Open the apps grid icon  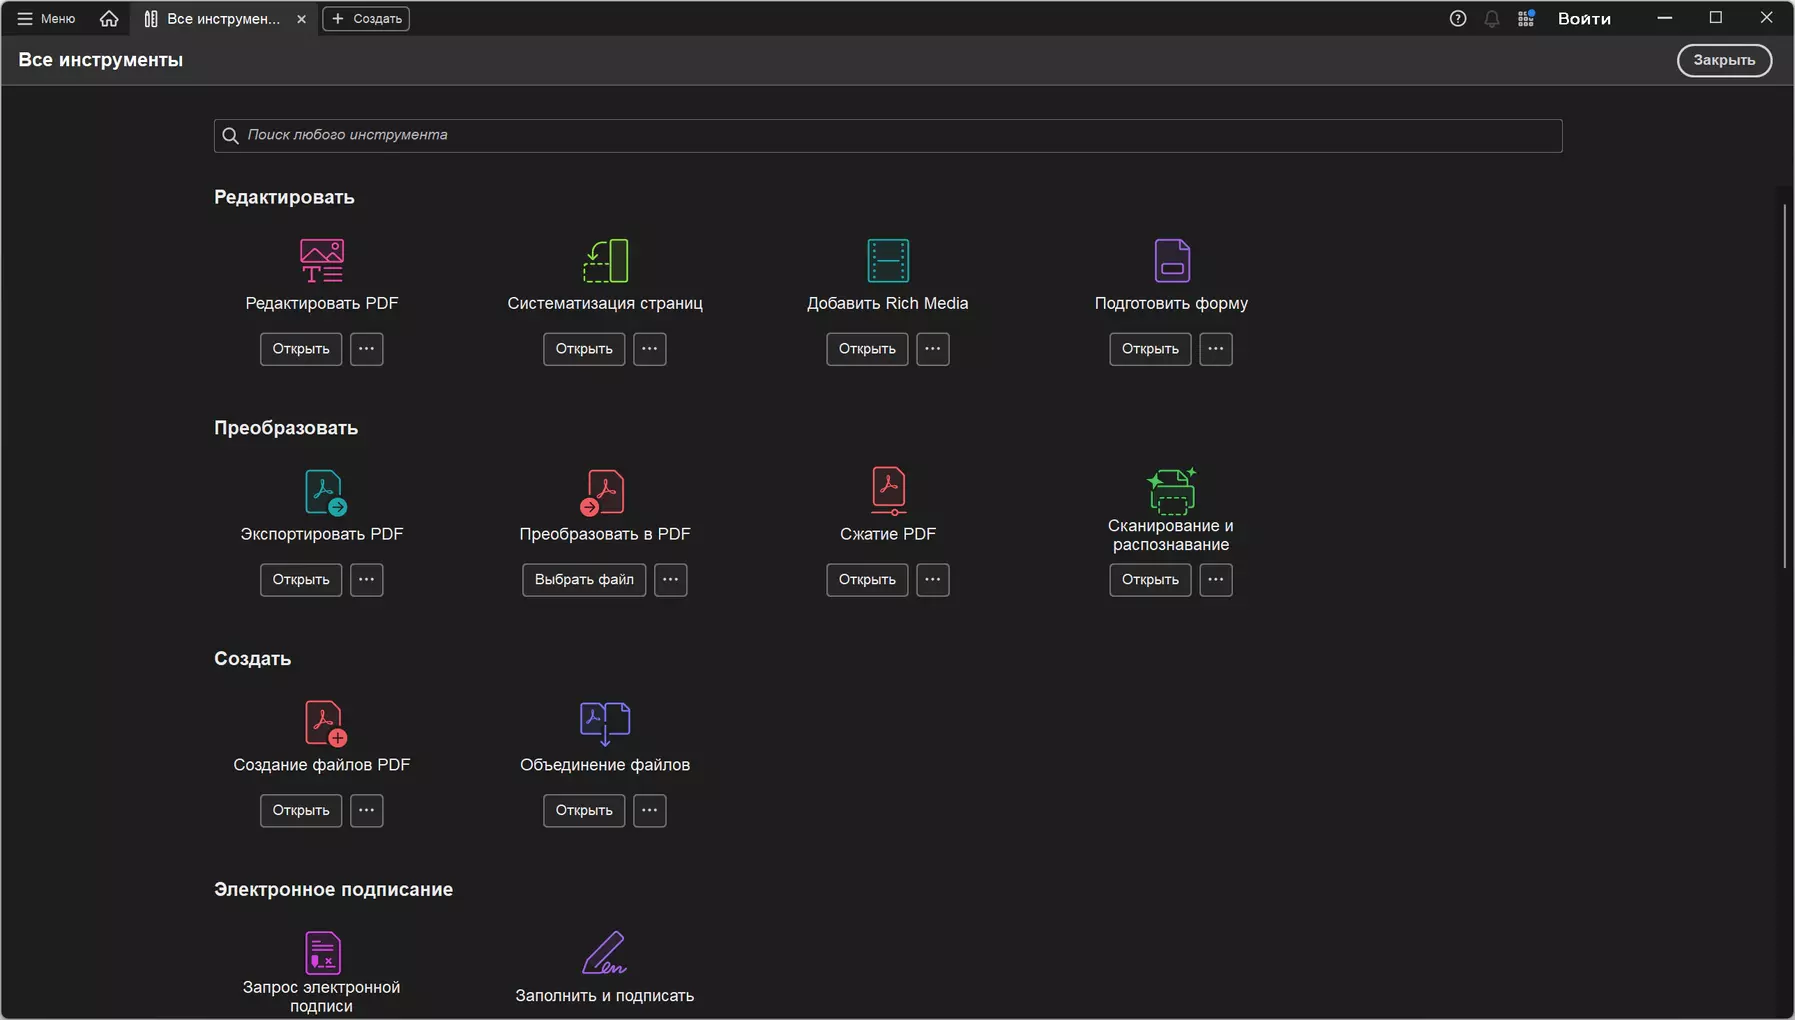click(1526, 18)
